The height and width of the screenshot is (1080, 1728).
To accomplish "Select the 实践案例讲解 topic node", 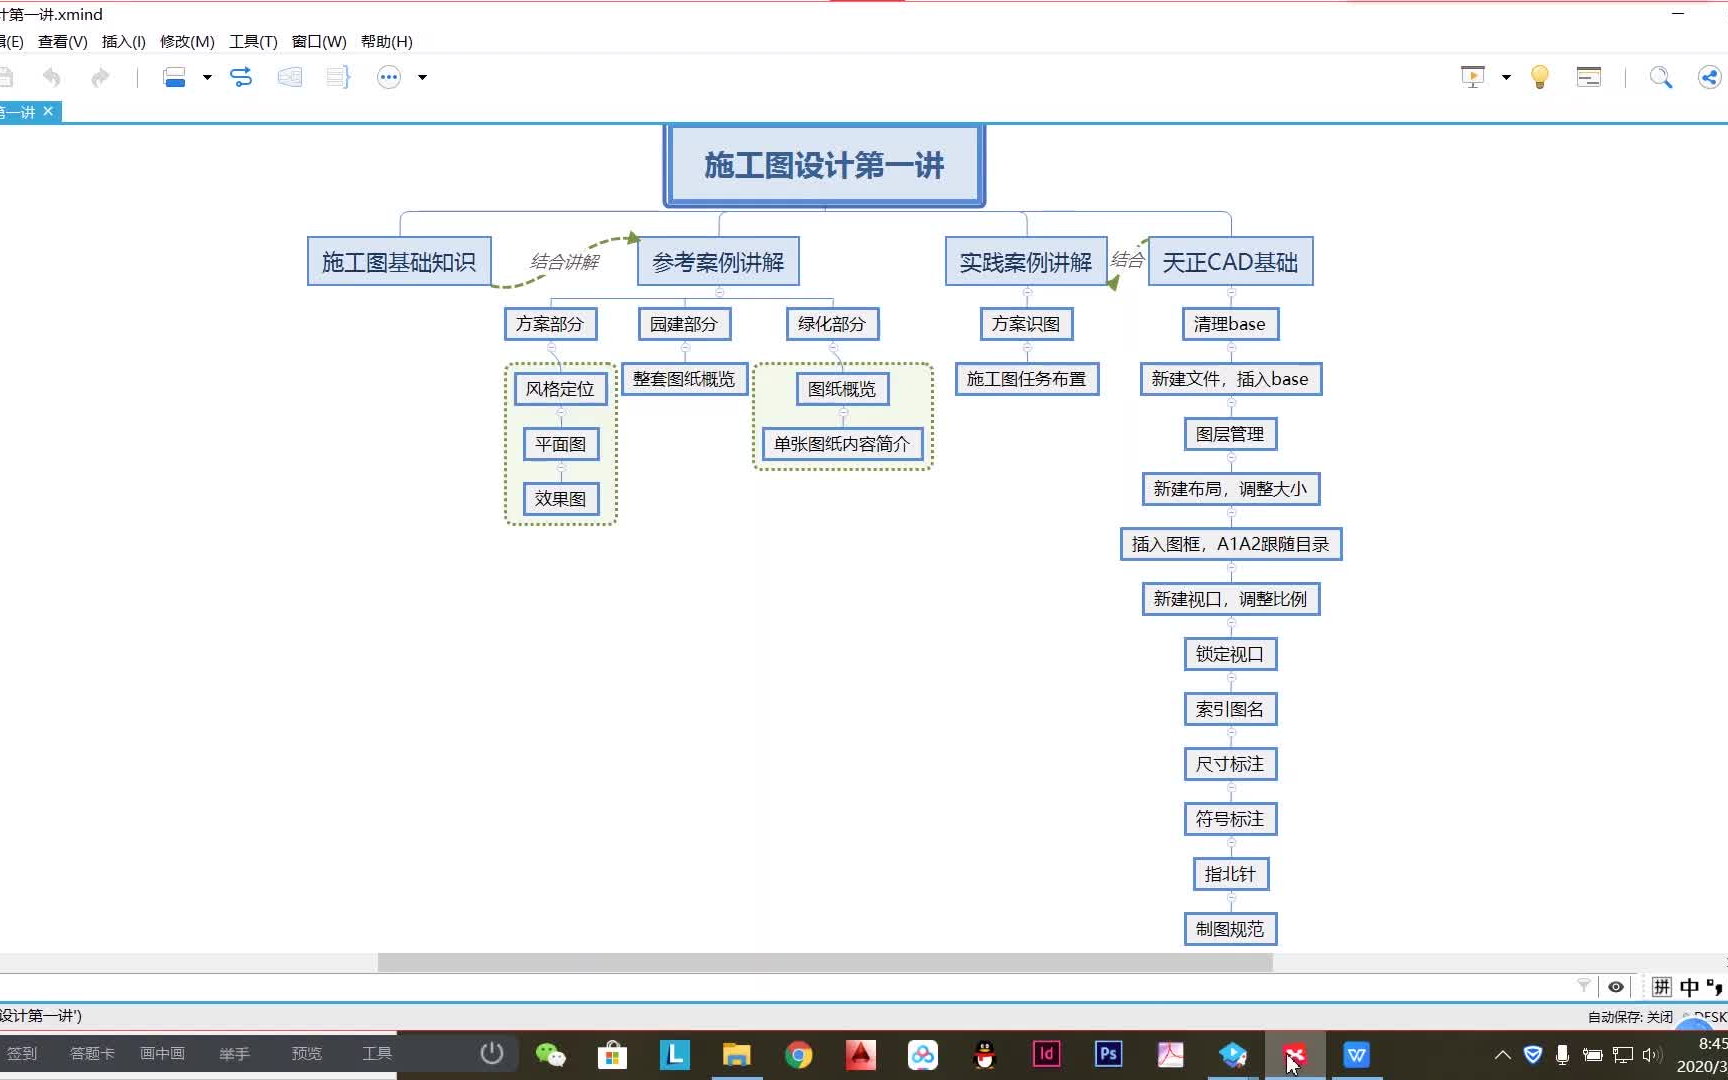I will [1026, 262].
